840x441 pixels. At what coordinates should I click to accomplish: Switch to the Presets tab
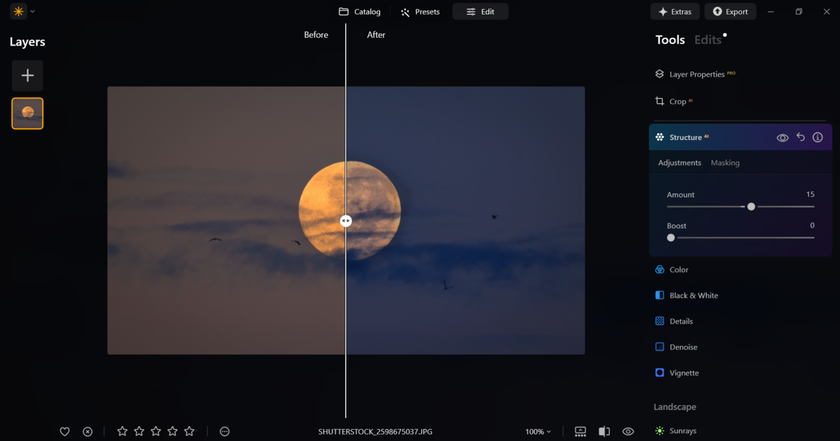420,12
